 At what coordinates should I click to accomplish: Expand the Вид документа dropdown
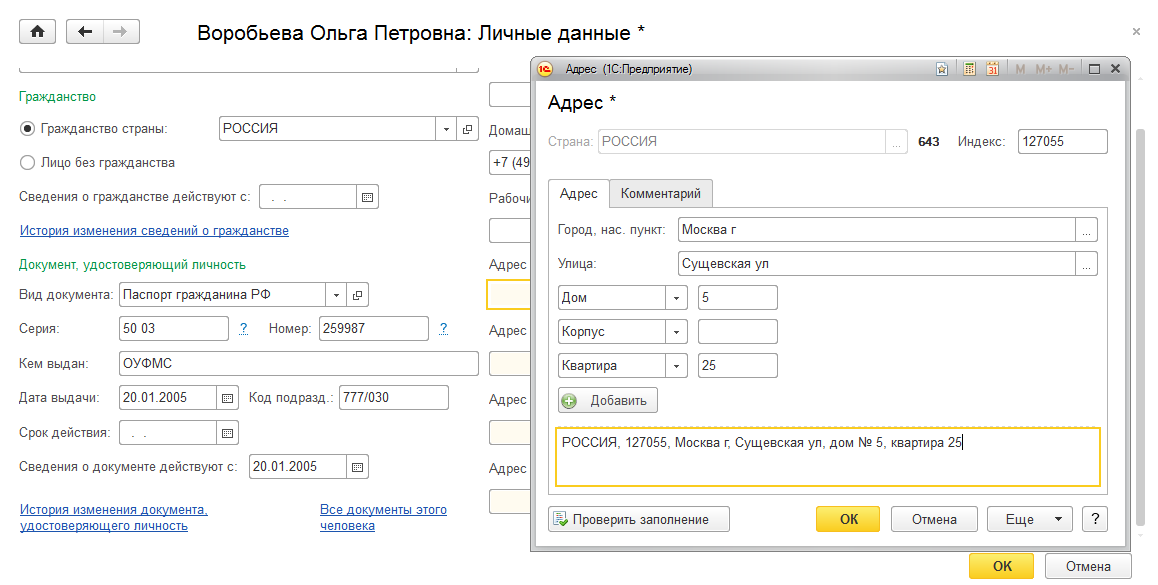pyautogui.click(x=335, y=295)
